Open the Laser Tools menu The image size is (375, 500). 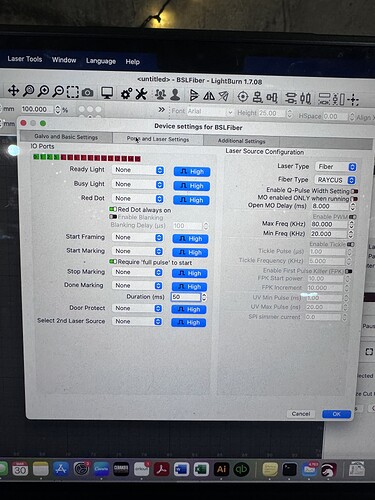coord(25,59)
